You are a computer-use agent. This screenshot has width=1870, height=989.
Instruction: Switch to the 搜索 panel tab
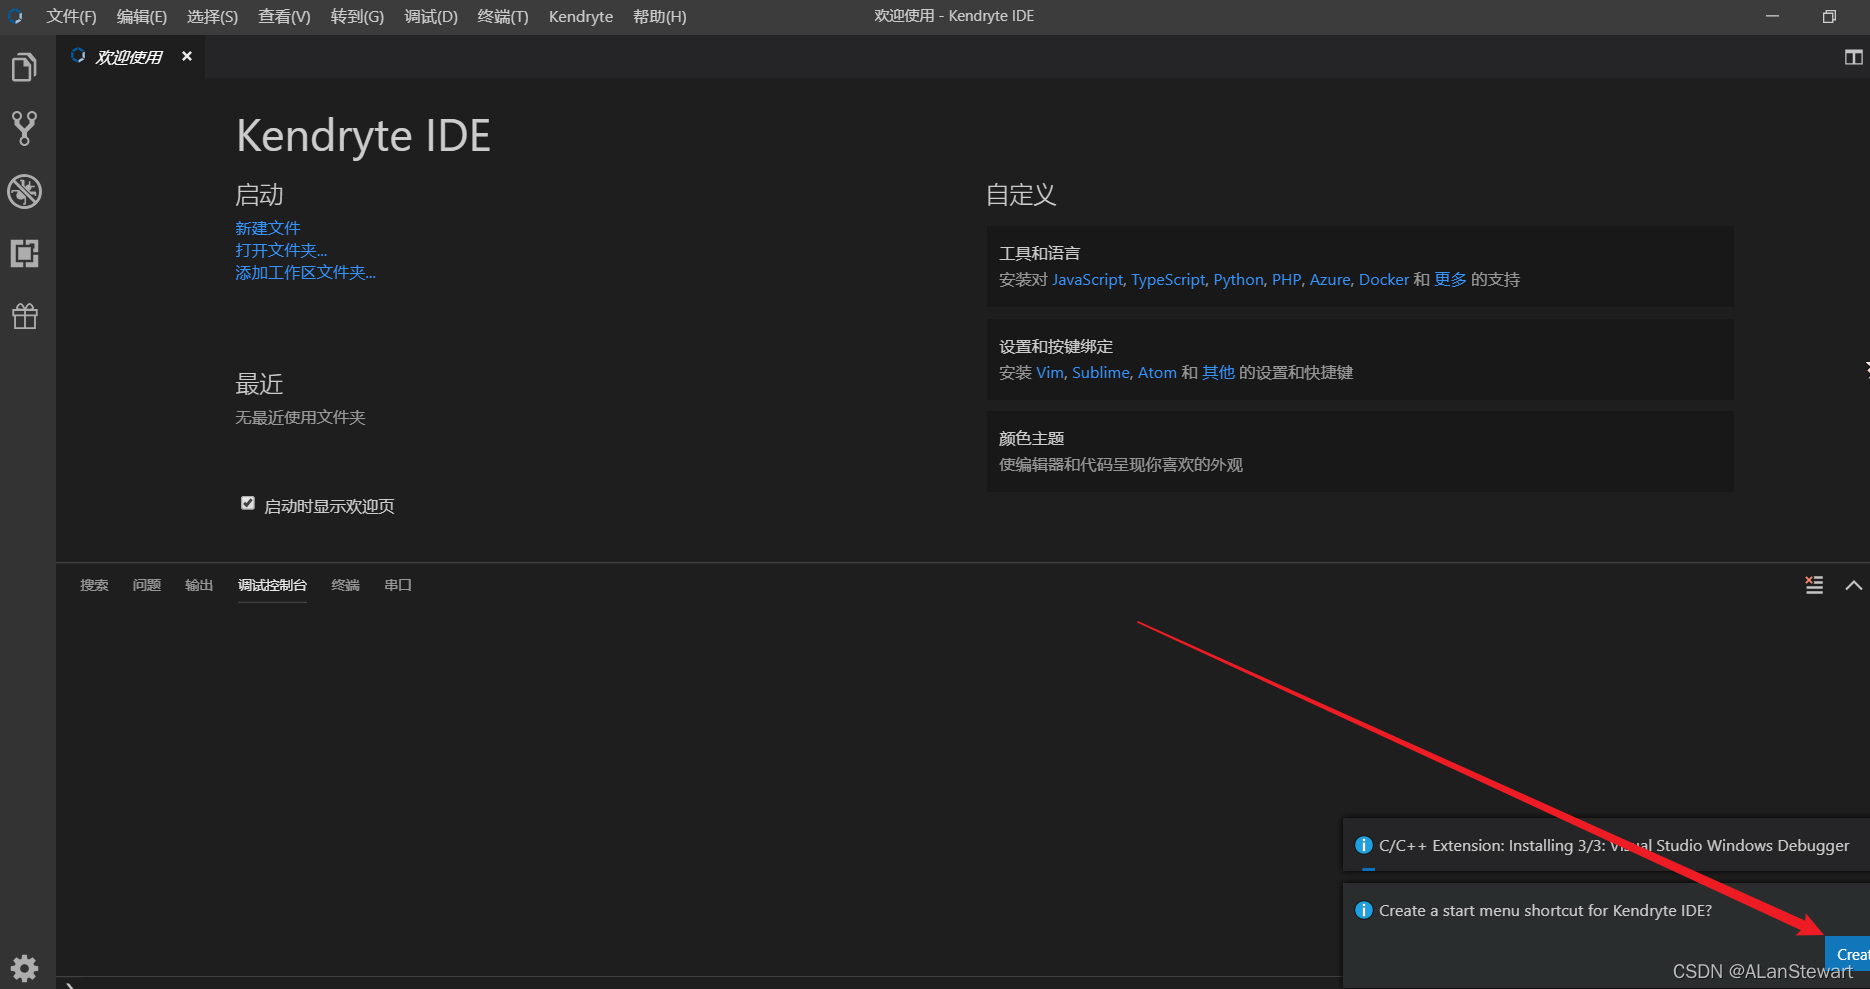tap(94, 585)
